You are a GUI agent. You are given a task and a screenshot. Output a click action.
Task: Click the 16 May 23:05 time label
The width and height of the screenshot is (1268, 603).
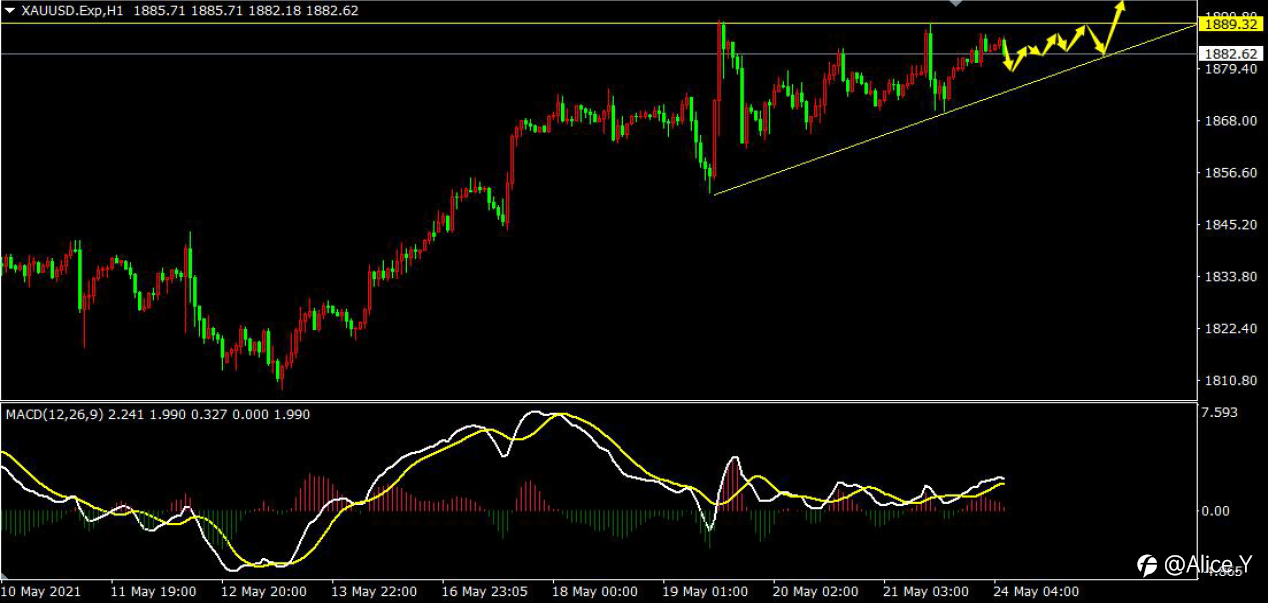pos(483,591)
